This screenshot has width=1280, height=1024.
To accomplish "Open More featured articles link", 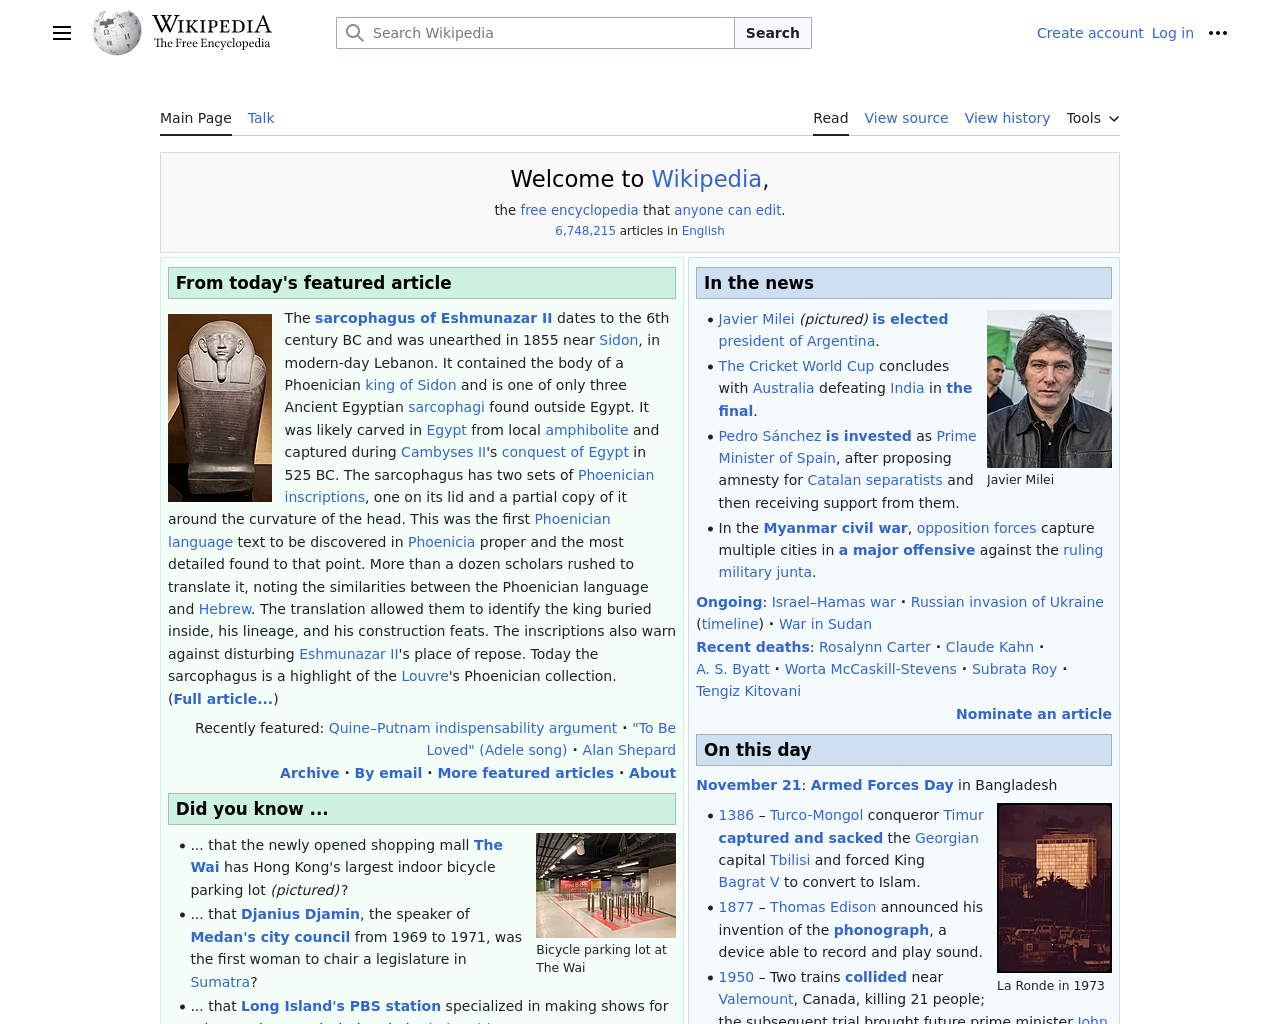I will [x=526, y=773].
